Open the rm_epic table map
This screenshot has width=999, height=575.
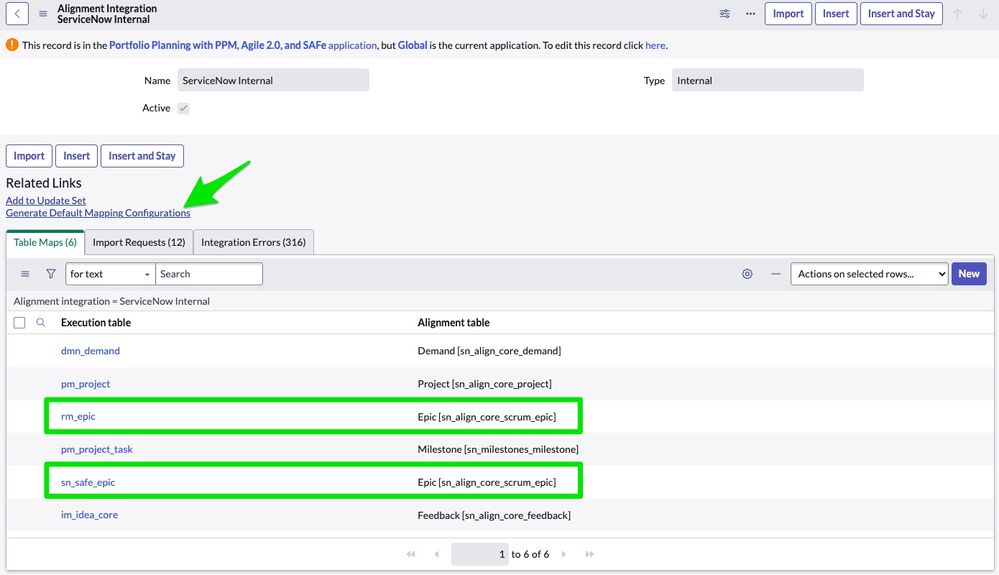pyautogui.click(x=78, y=416)
